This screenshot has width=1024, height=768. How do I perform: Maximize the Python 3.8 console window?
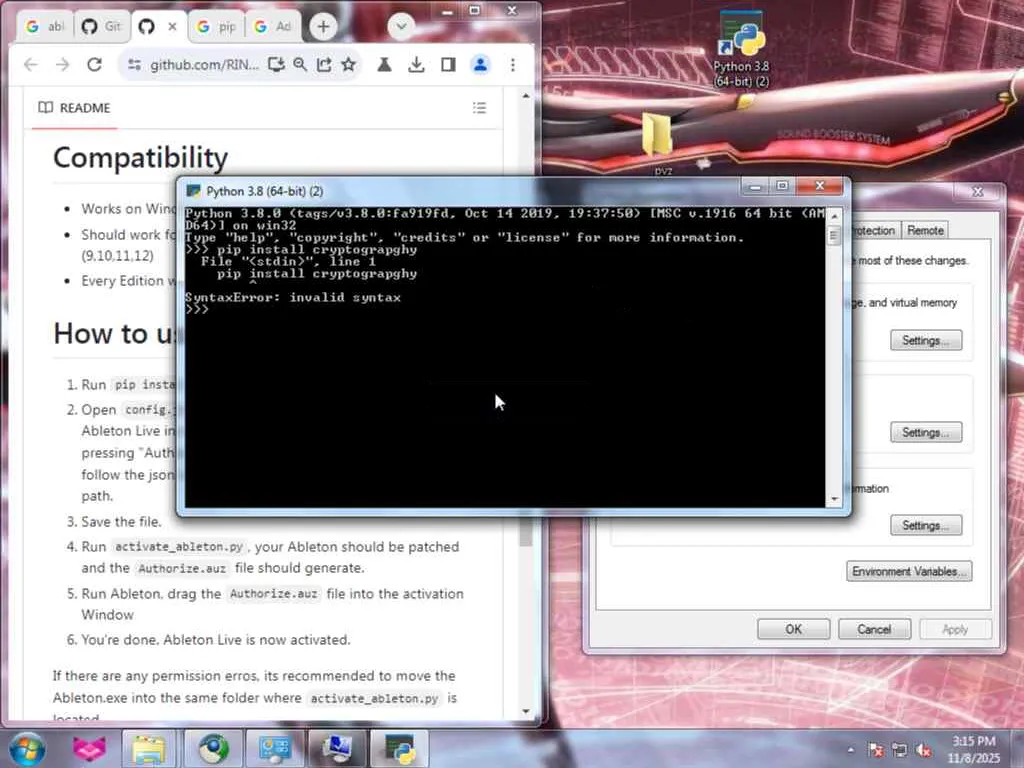pyautogui.click(x=782, y=187)
